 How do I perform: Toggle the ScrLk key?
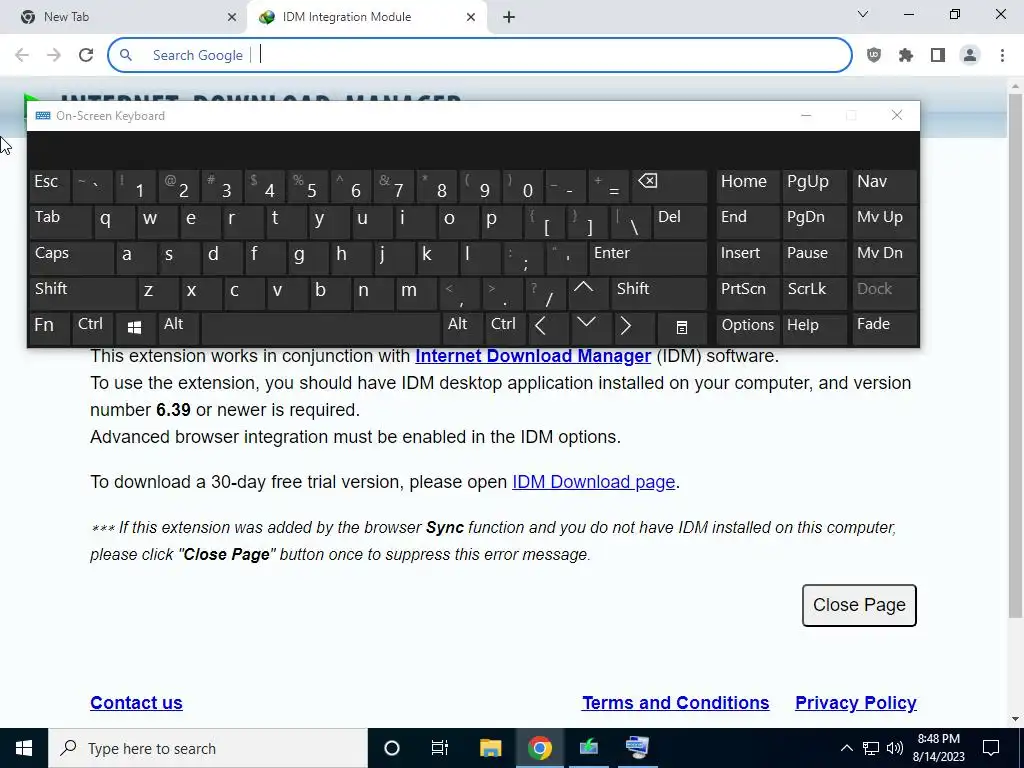click(x=814, y=292)
